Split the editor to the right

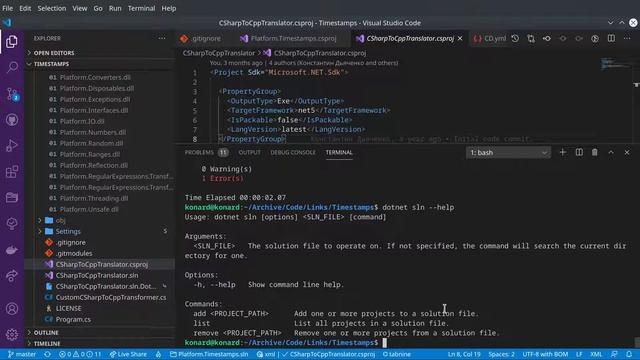point(611,38)
